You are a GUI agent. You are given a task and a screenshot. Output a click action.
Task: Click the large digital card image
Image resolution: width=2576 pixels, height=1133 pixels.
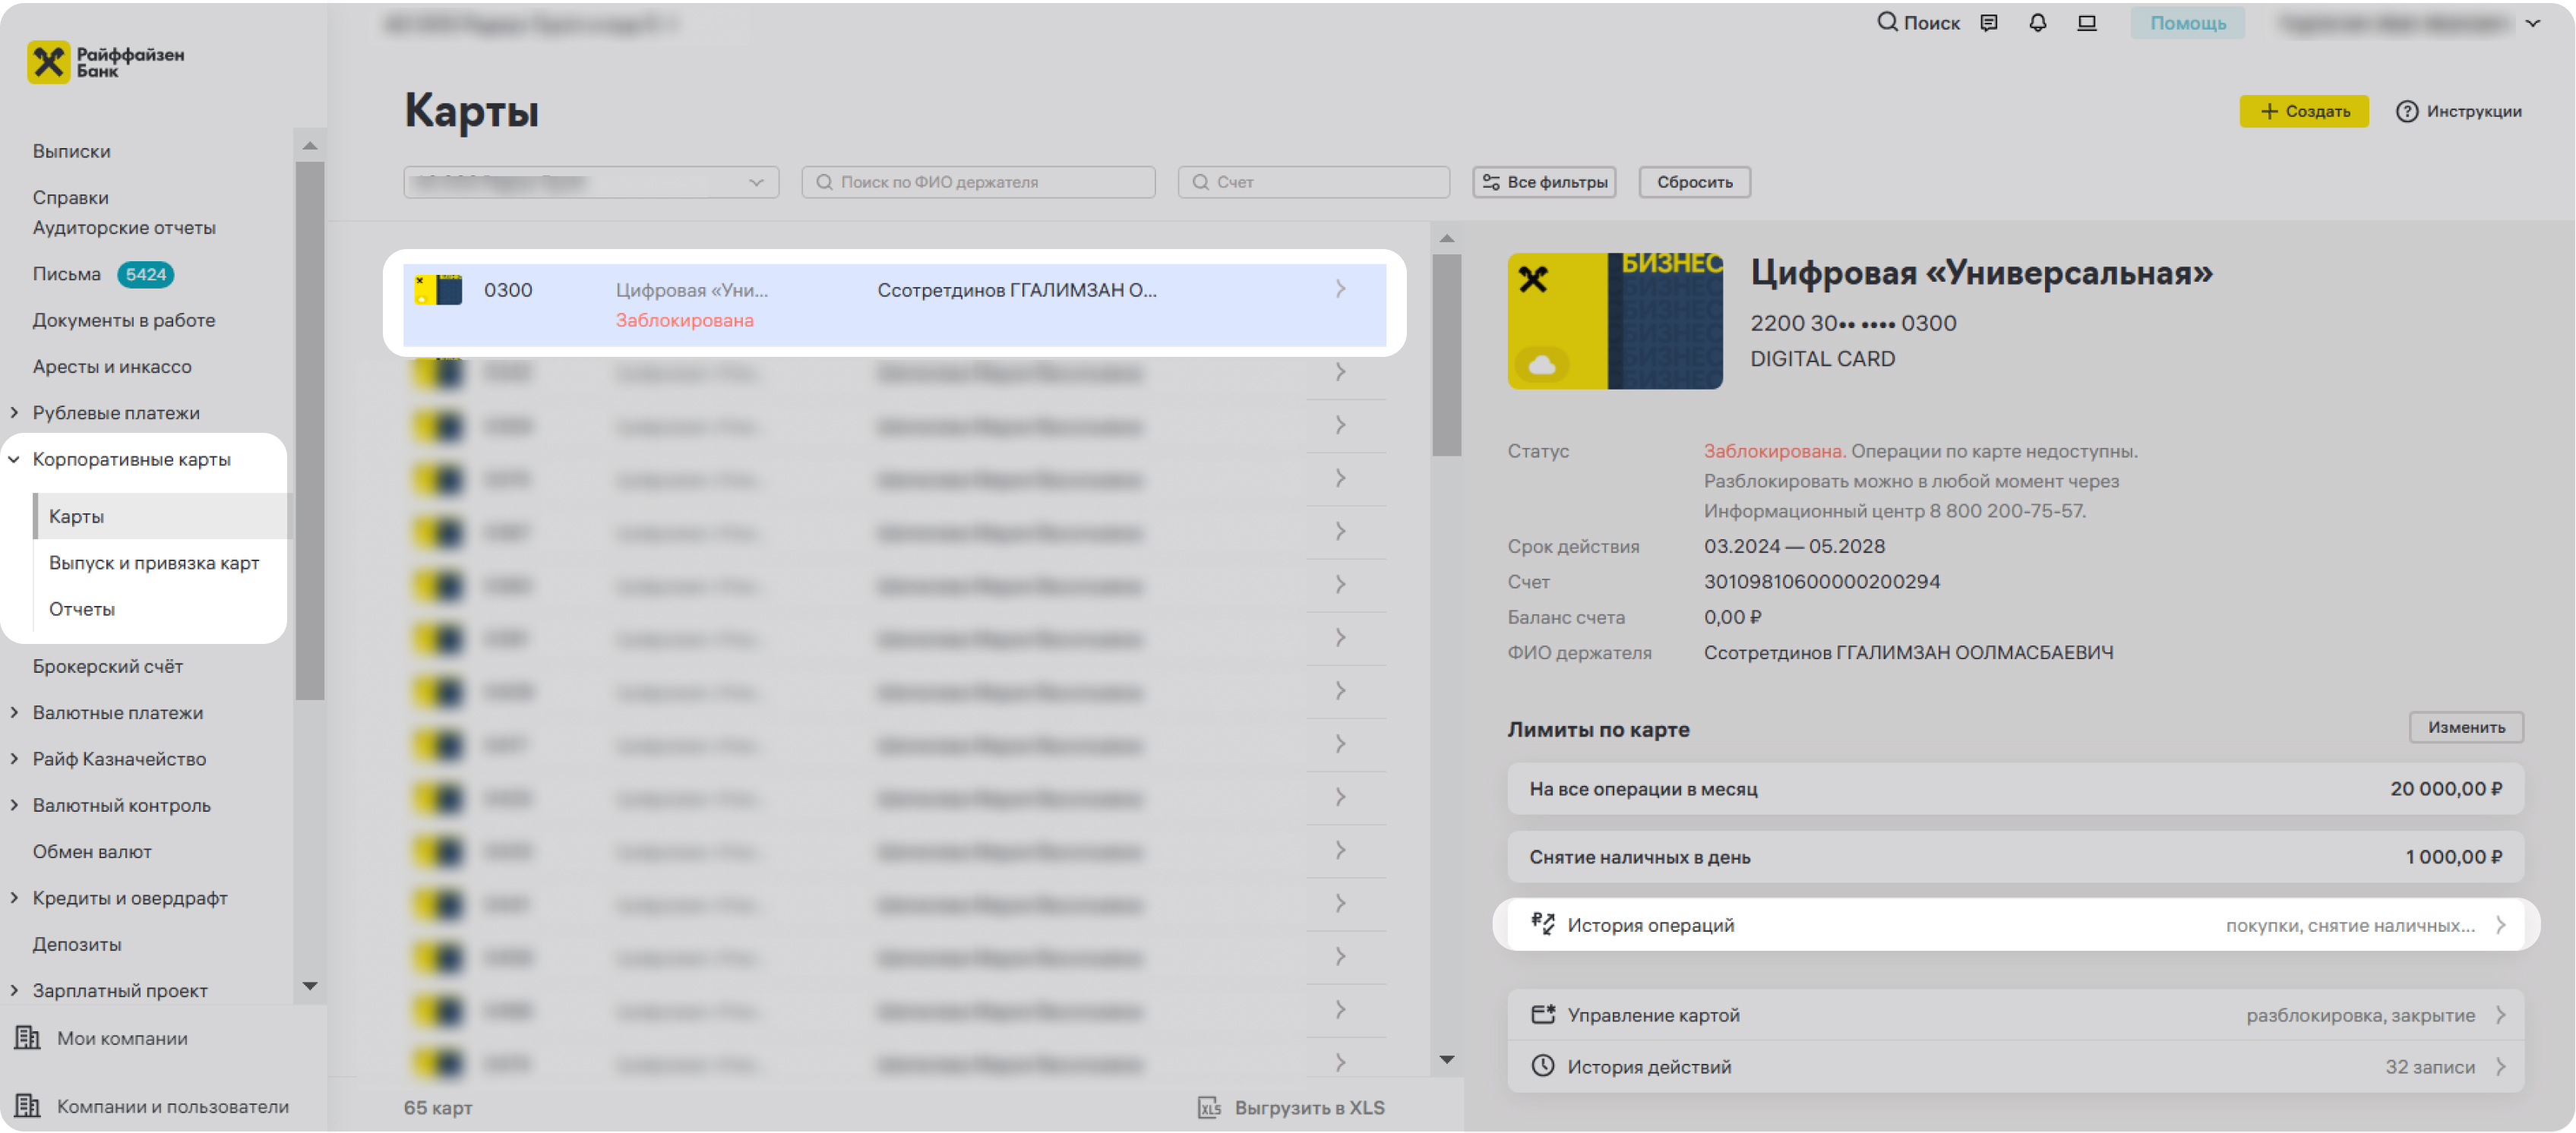click(1614, 320)
